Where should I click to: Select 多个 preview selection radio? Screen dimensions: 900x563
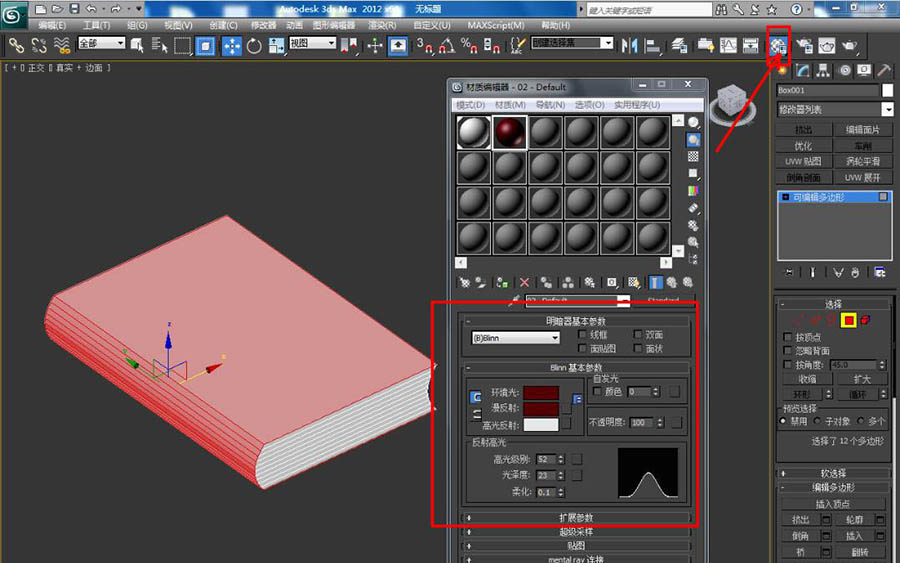[x=860, y=421]
